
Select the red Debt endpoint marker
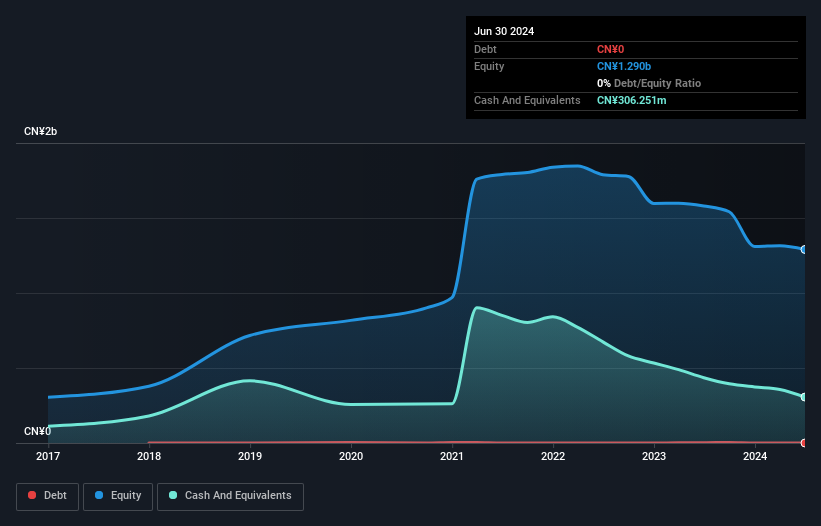pyautogui.click(x=804, y=443)
